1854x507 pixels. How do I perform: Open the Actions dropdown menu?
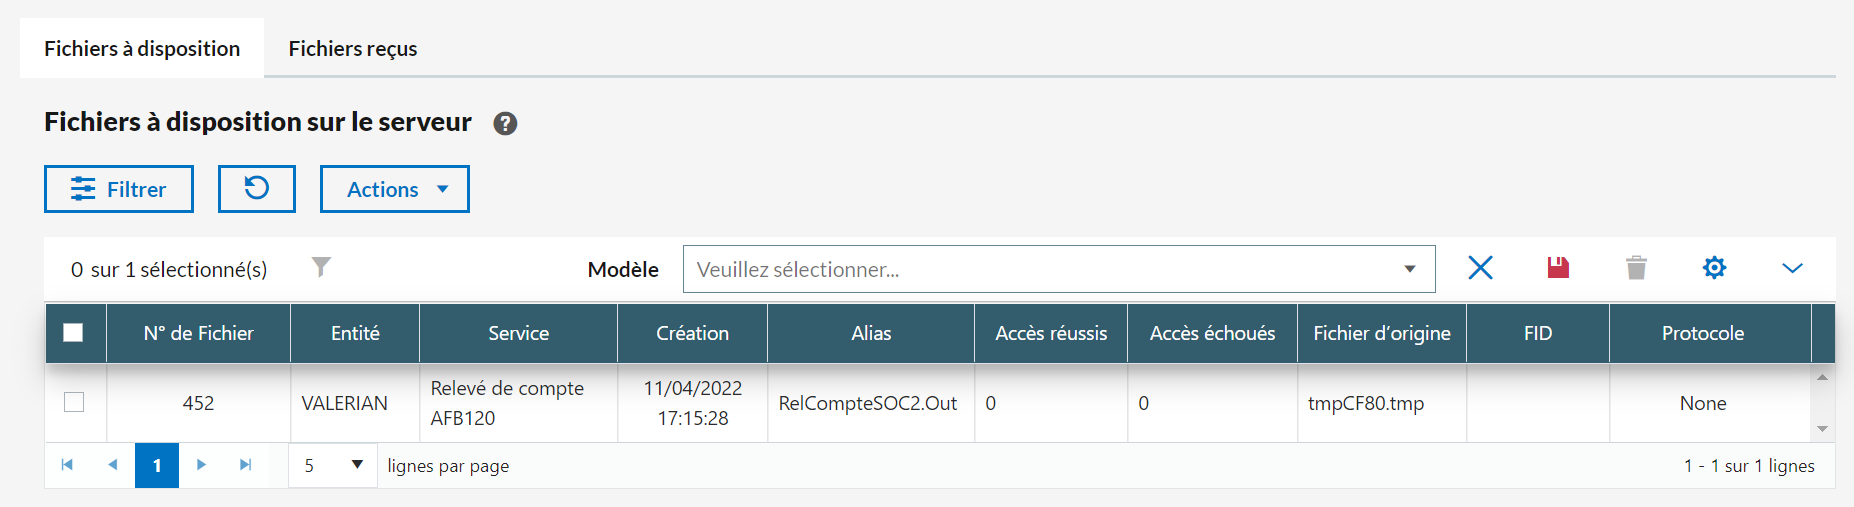(395, 189)
